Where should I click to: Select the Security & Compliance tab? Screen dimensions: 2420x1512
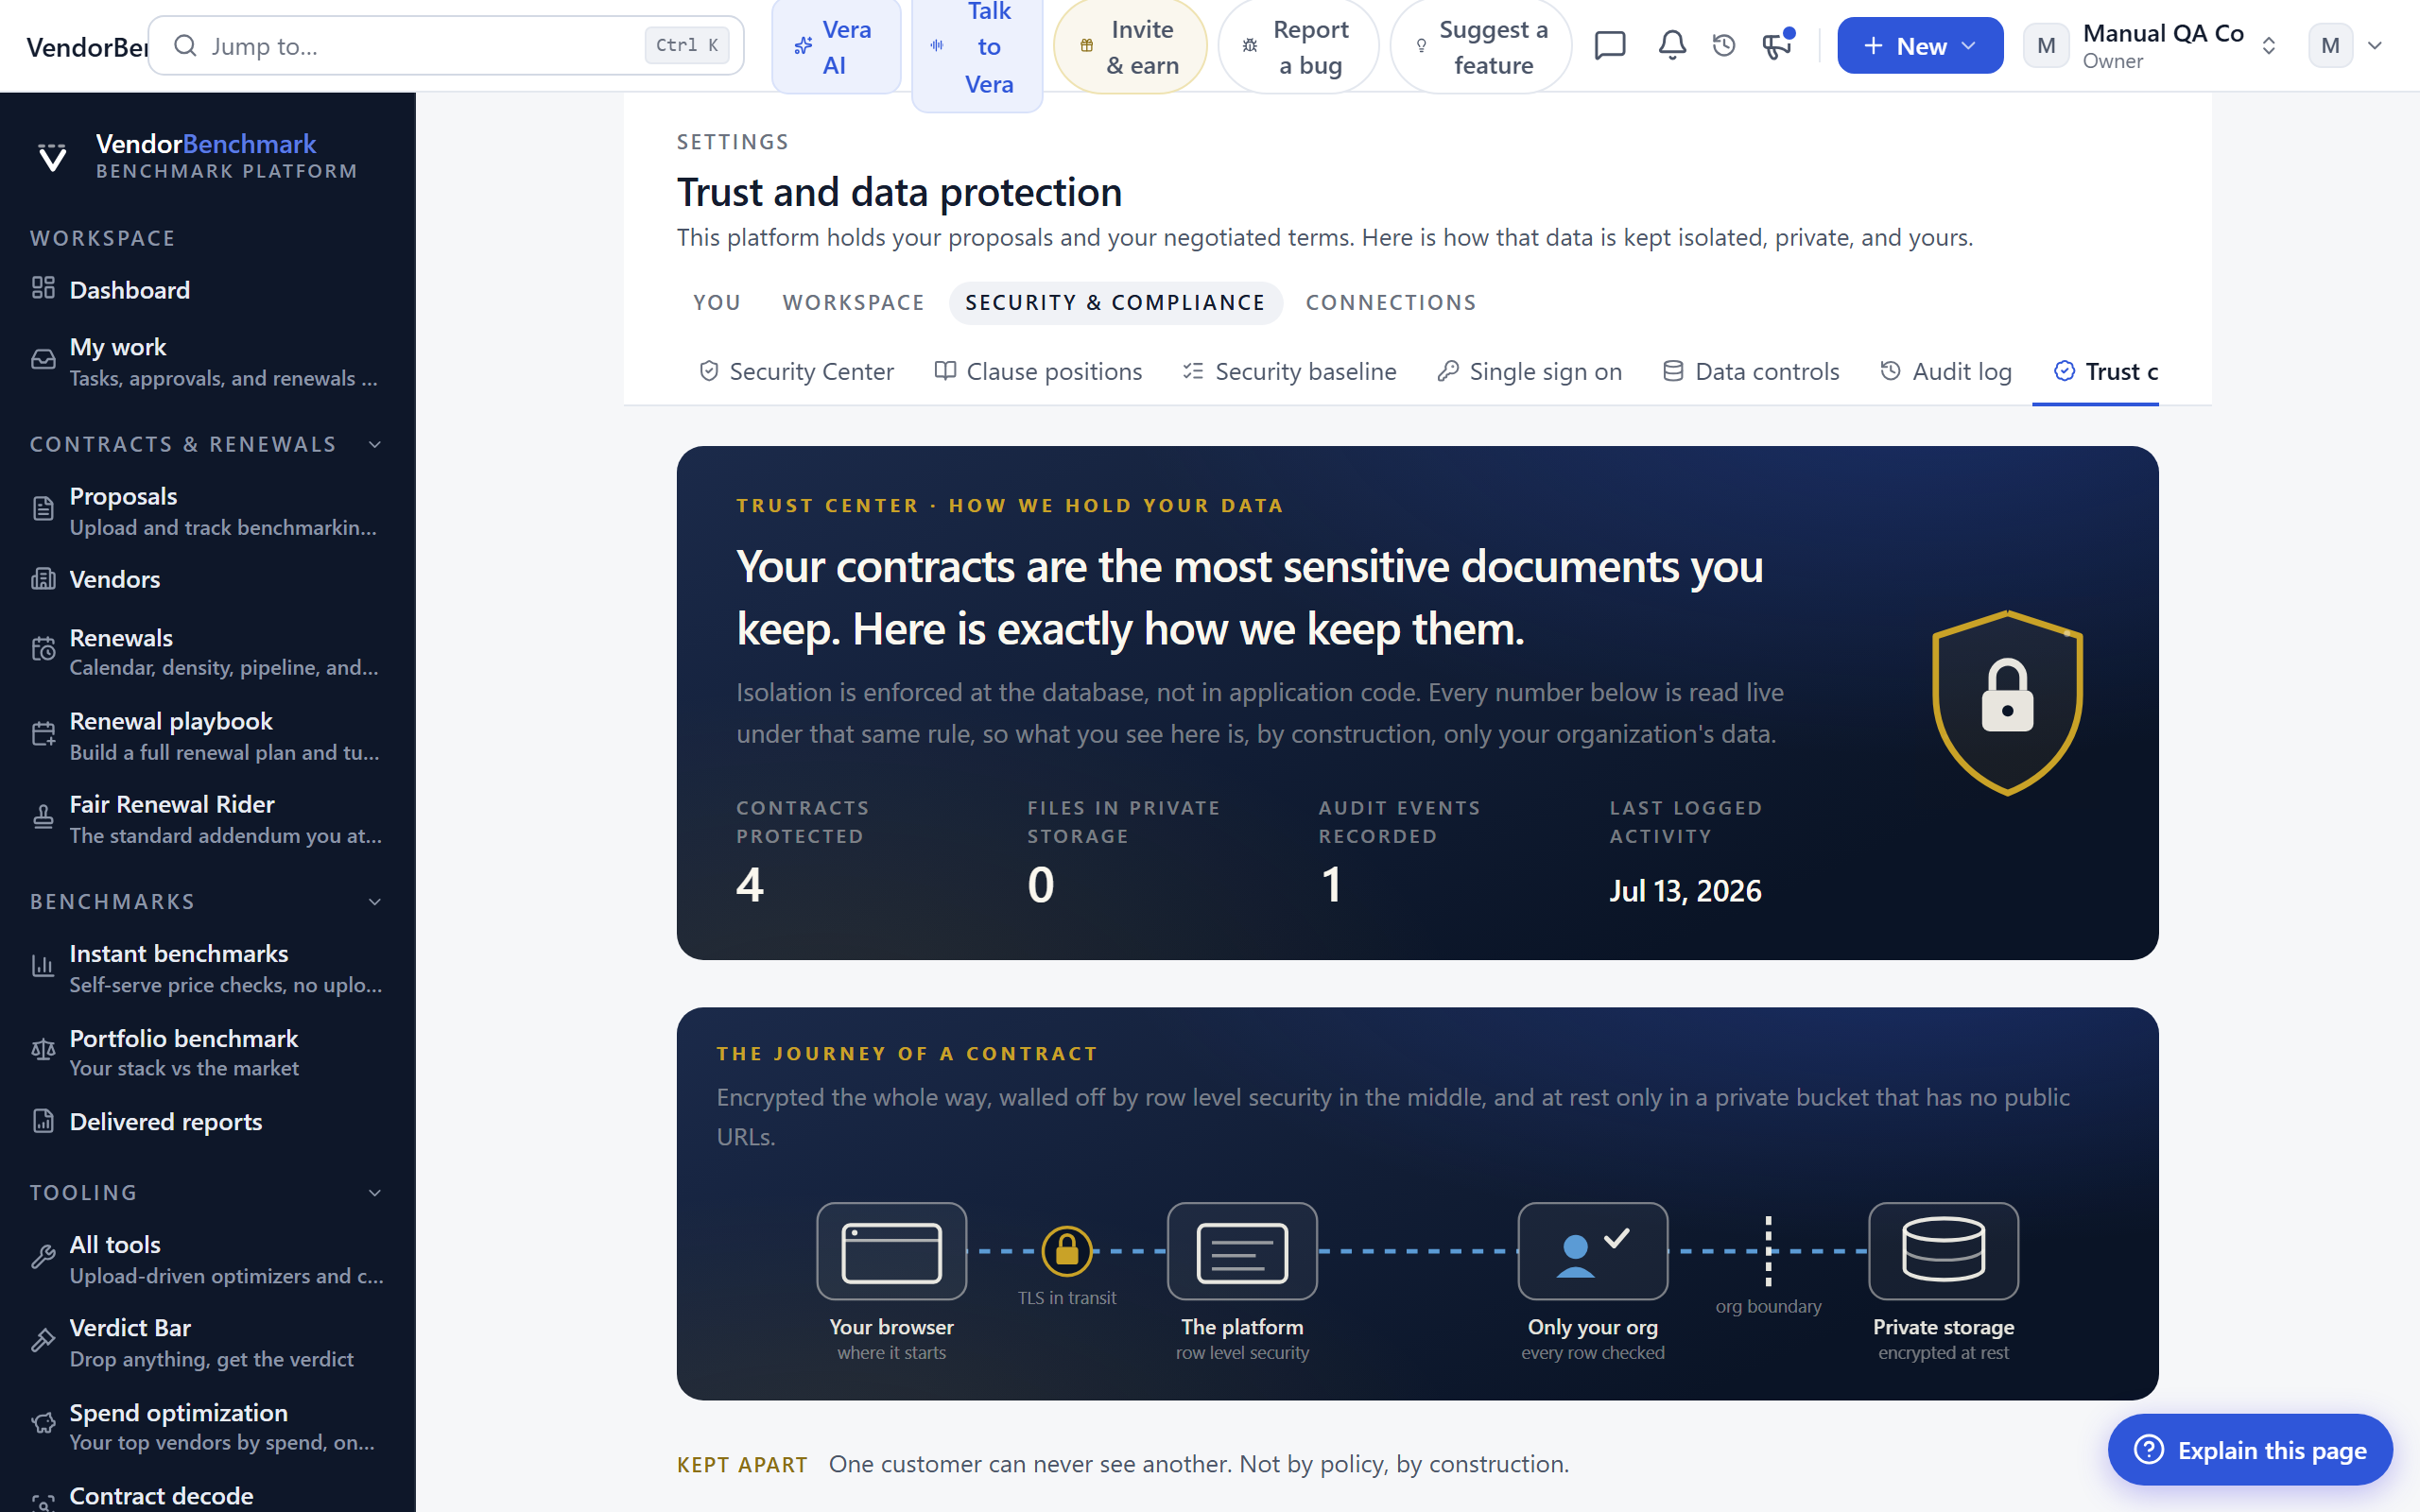(1115, 302)
